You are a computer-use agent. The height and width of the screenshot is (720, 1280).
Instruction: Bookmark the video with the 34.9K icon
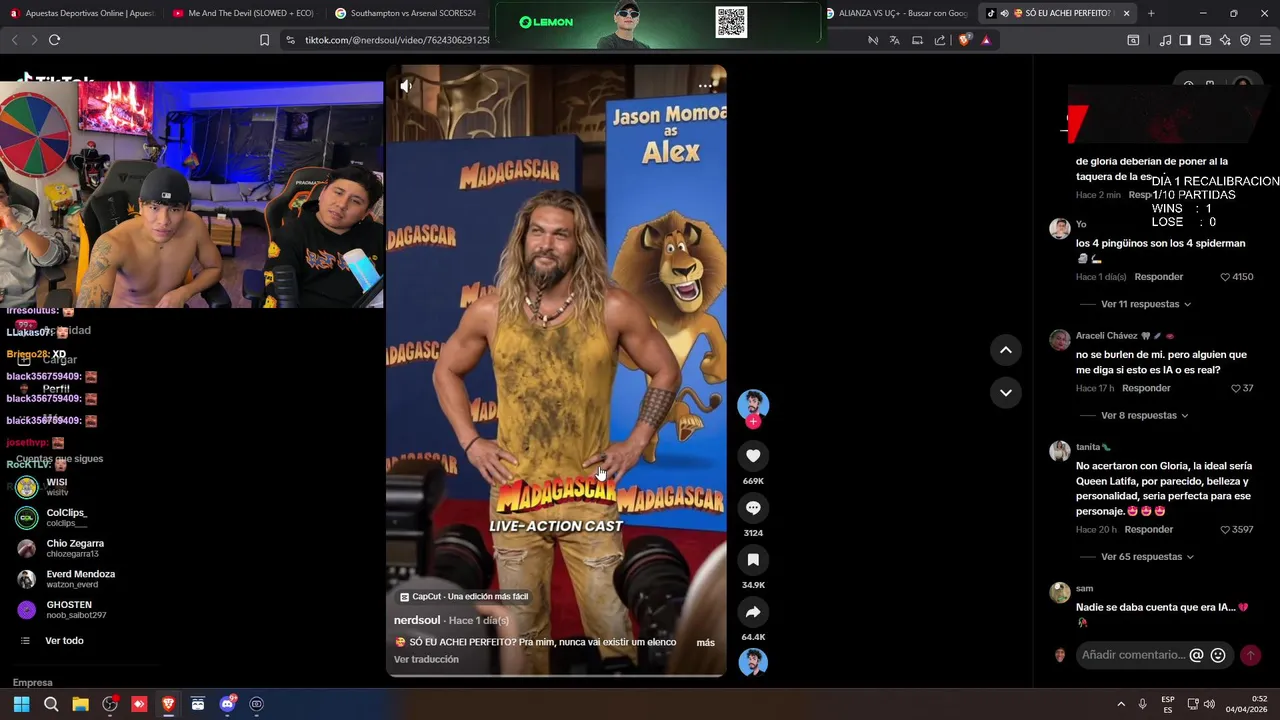pos(753,560)
